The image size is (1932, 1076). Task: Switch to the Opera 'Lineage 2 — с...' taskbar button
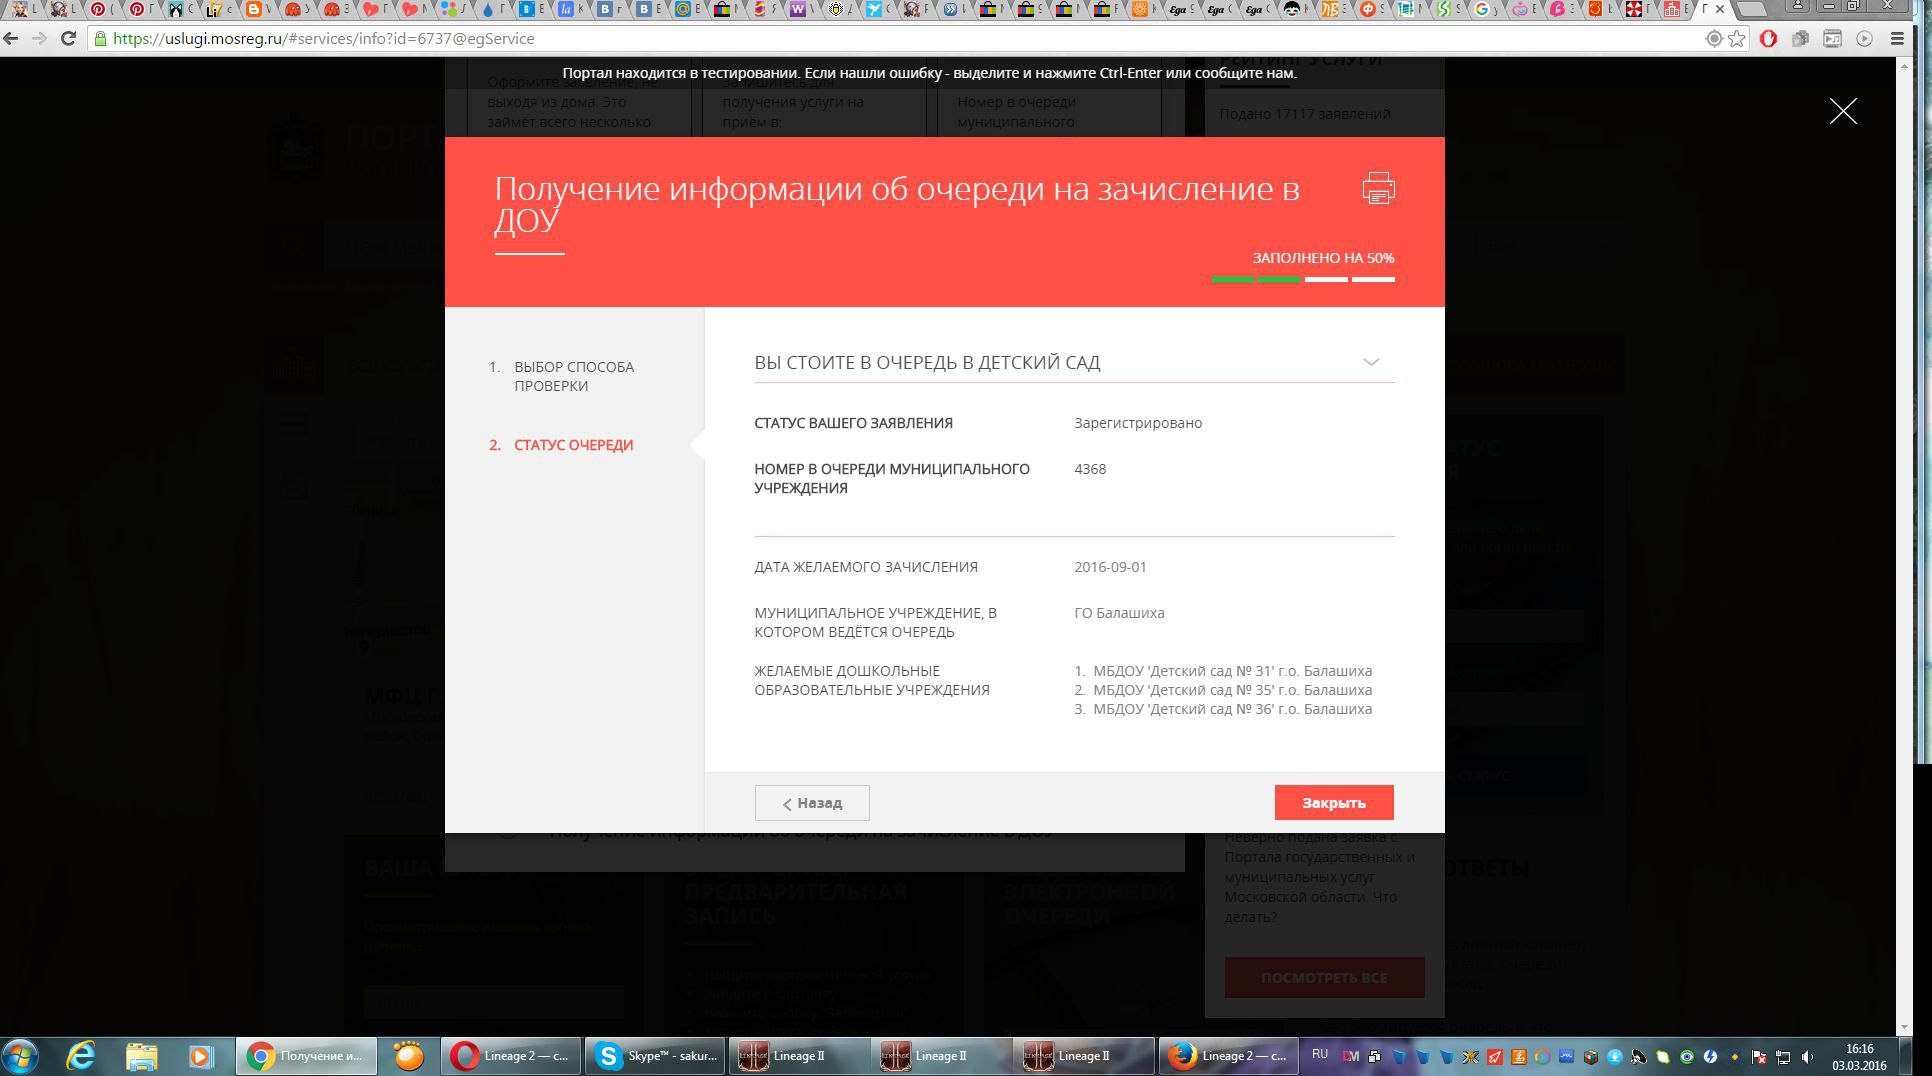point(511,1056)
